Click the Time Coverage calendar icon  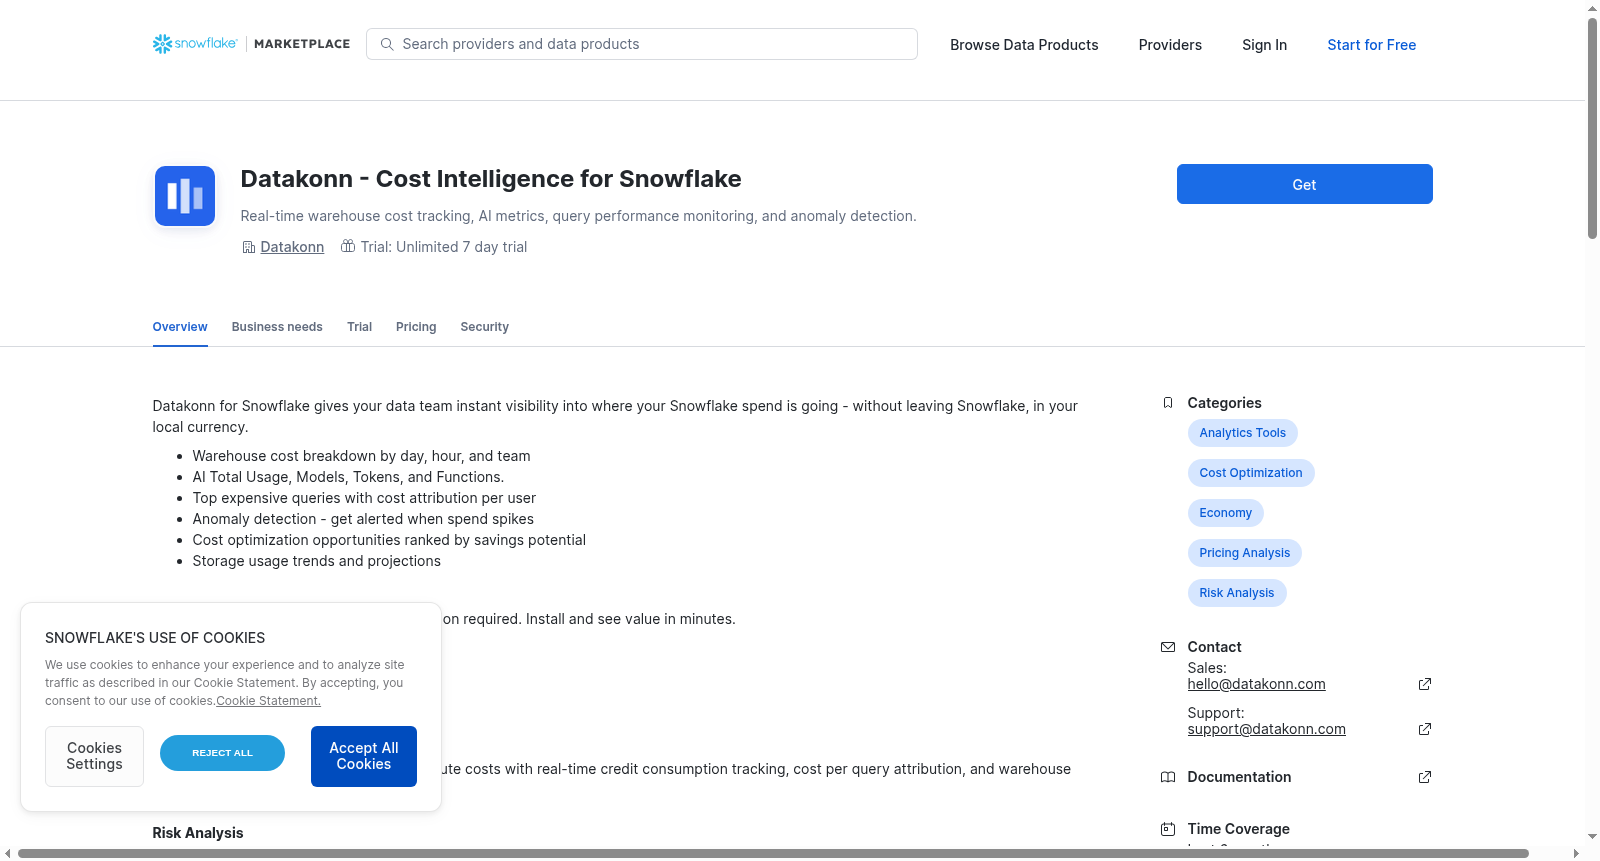click(x=1168, y=829)
